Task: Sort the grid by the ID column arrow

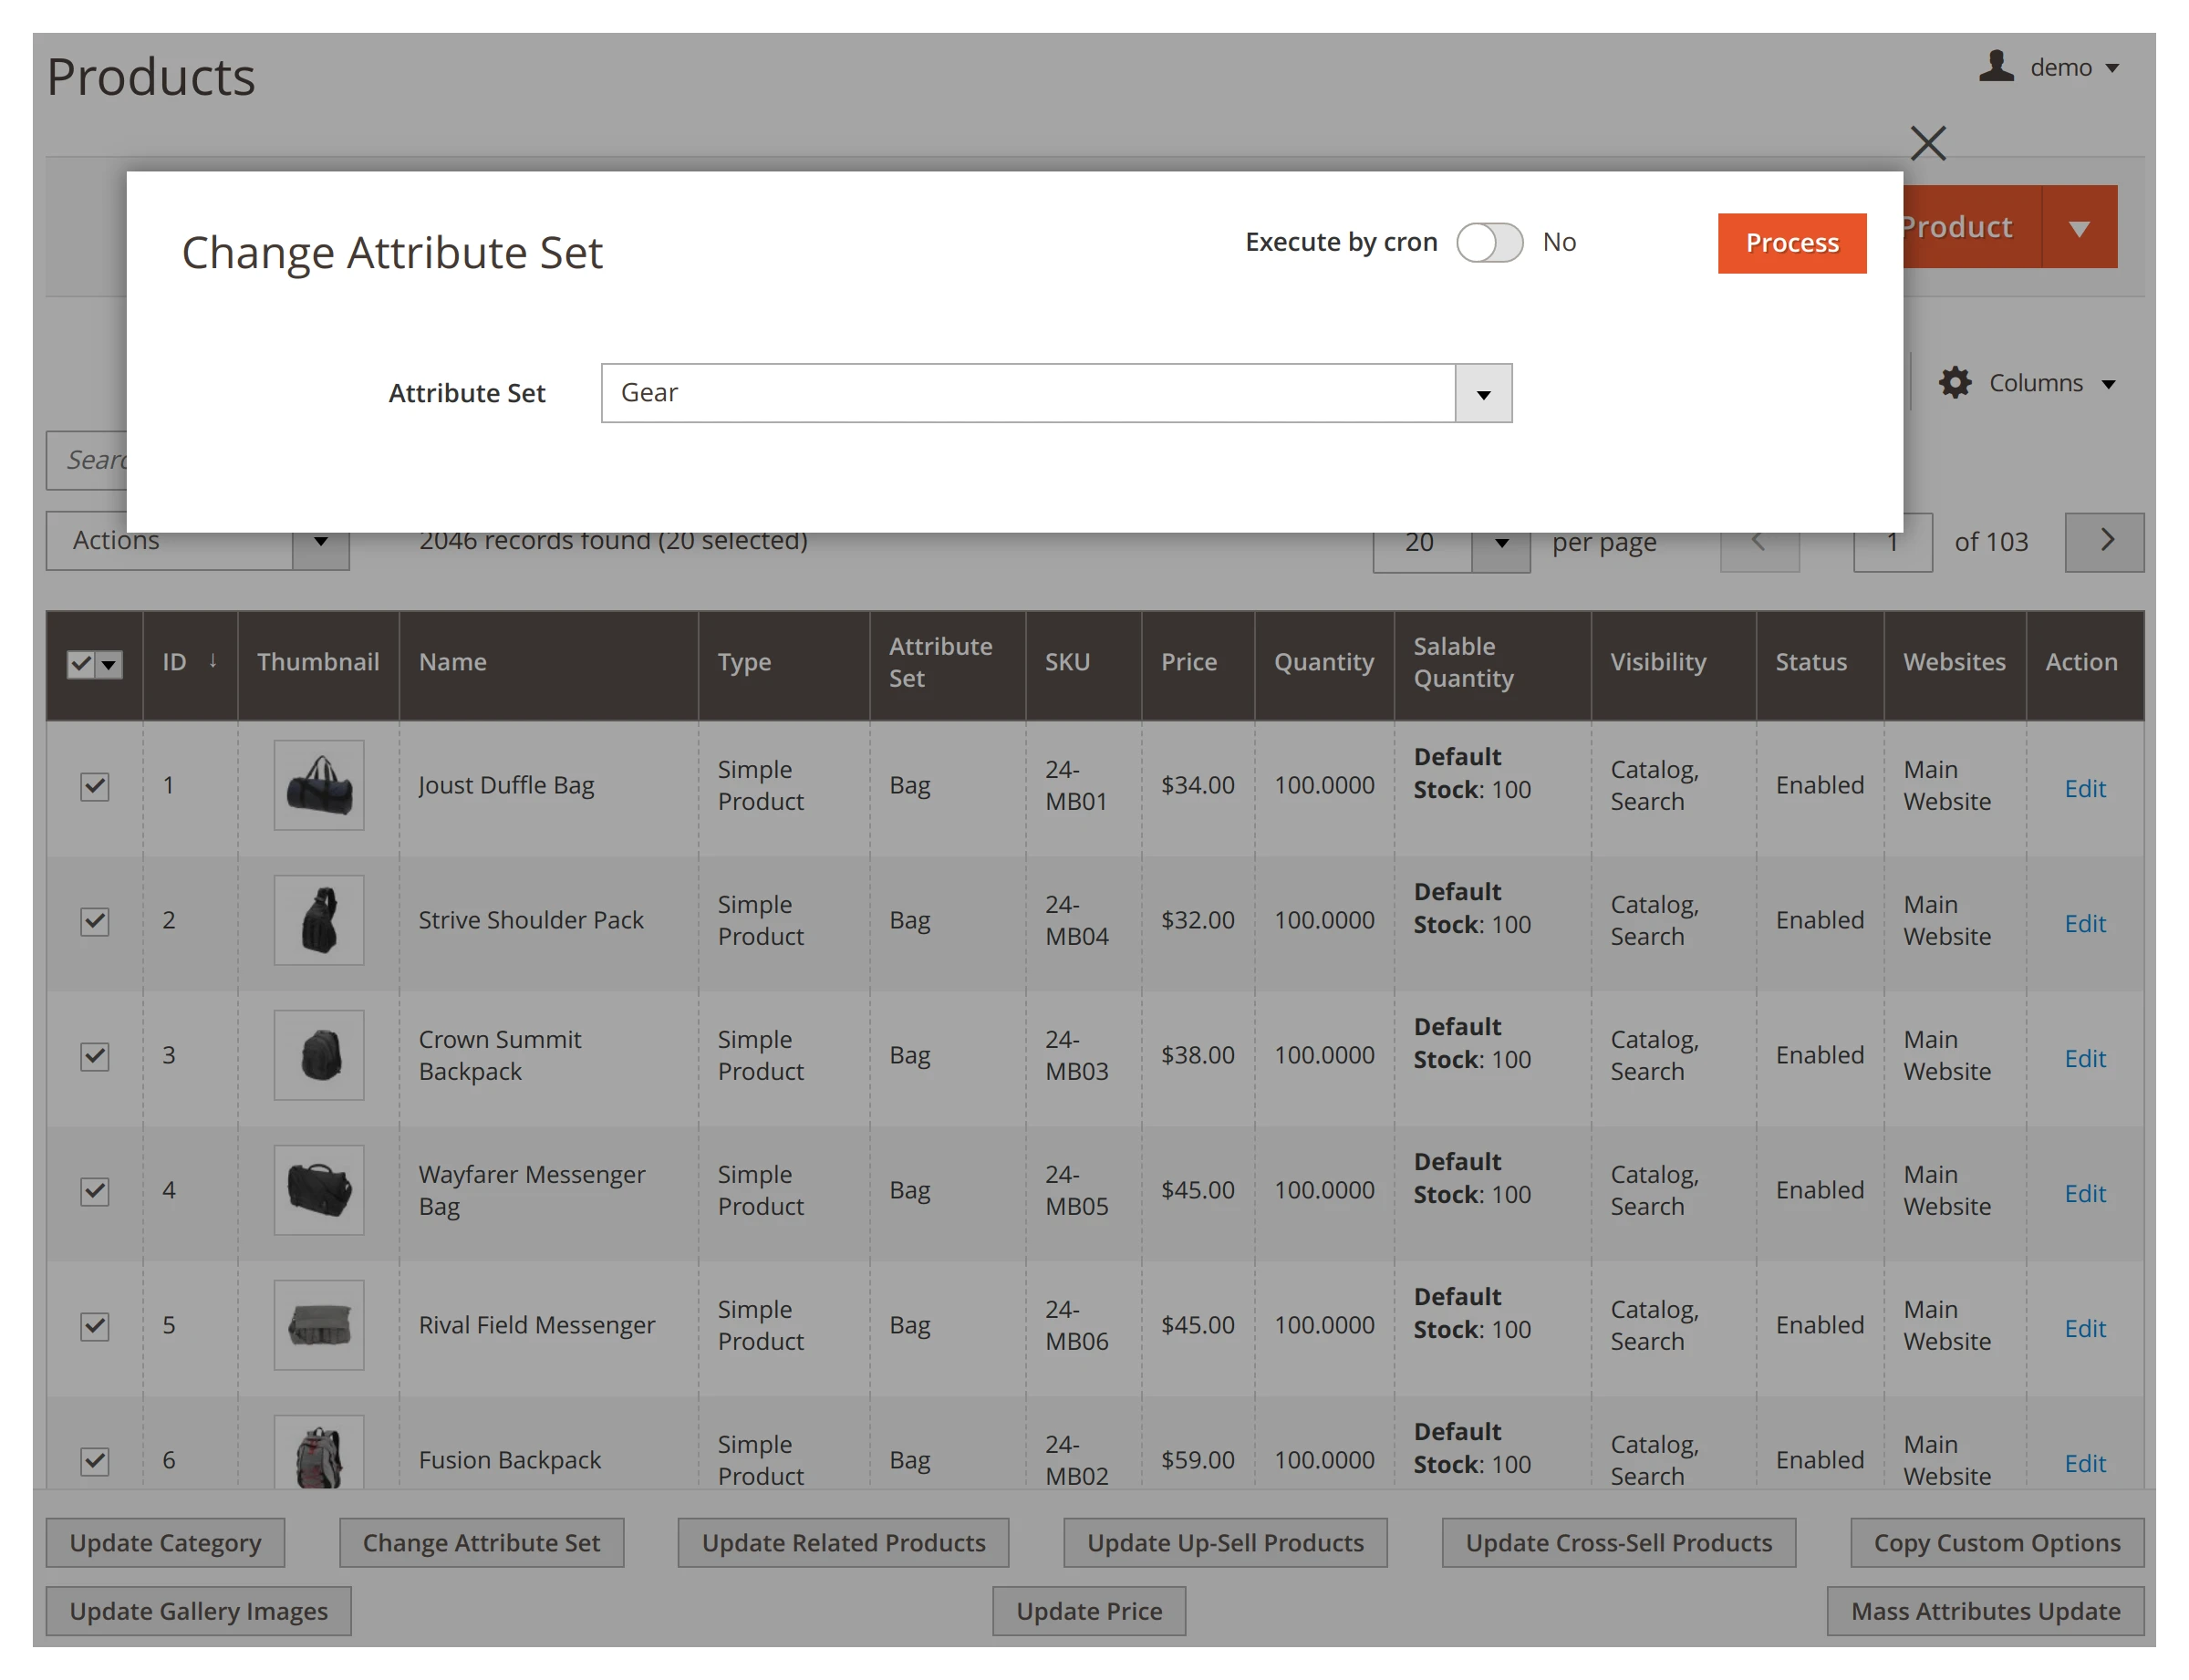Action: click(213, 661)
